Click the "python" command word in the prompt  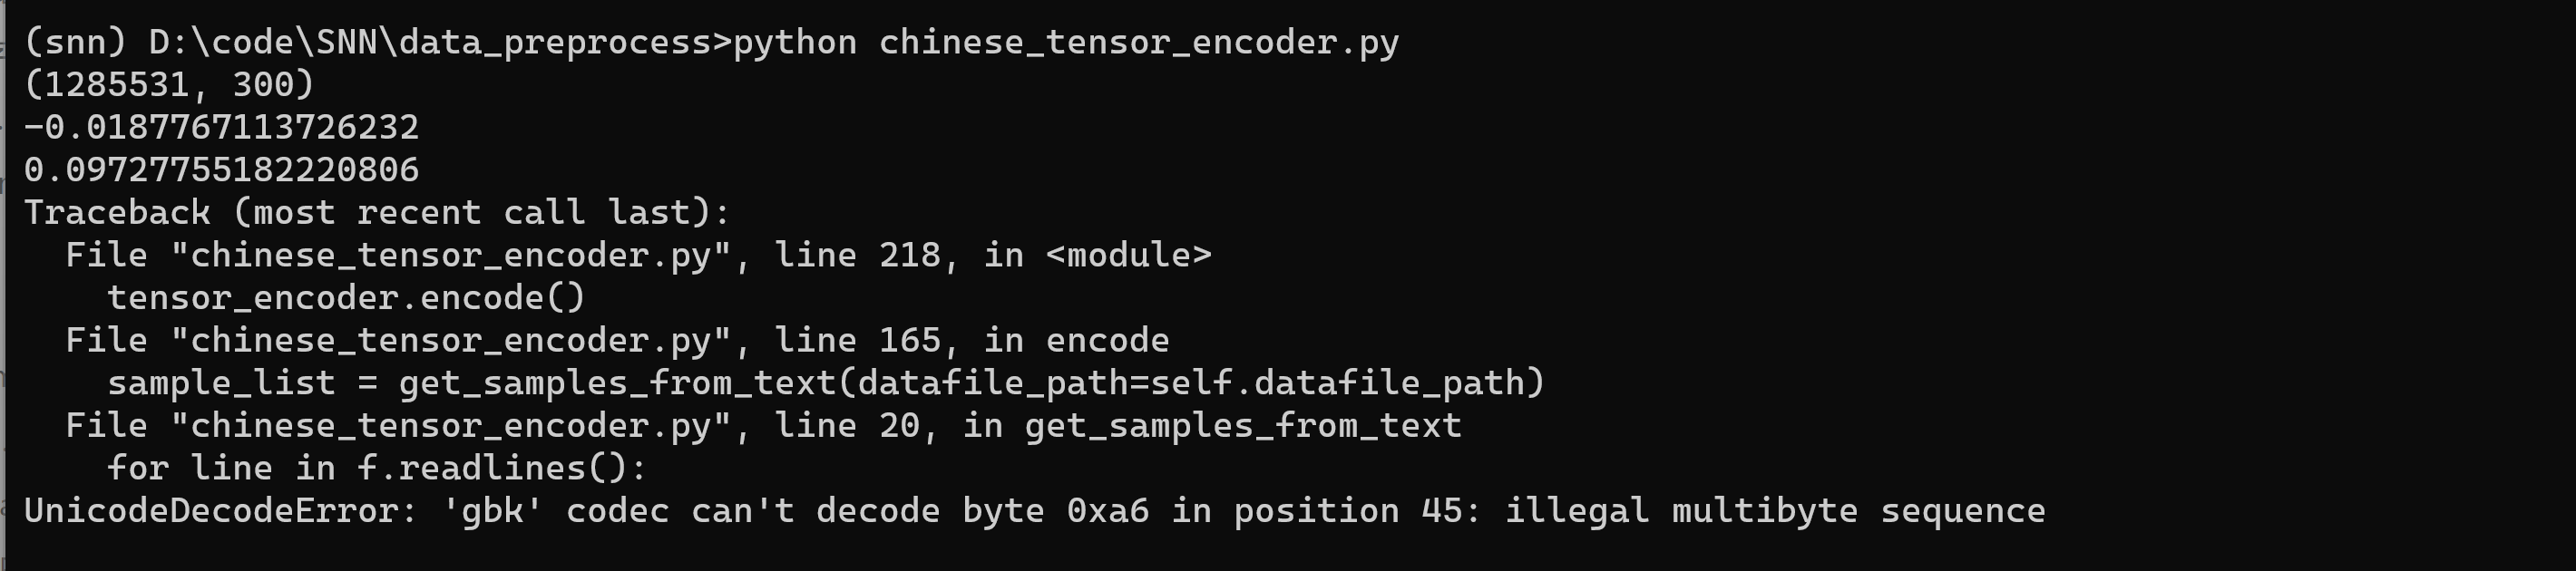click(795, 42)
